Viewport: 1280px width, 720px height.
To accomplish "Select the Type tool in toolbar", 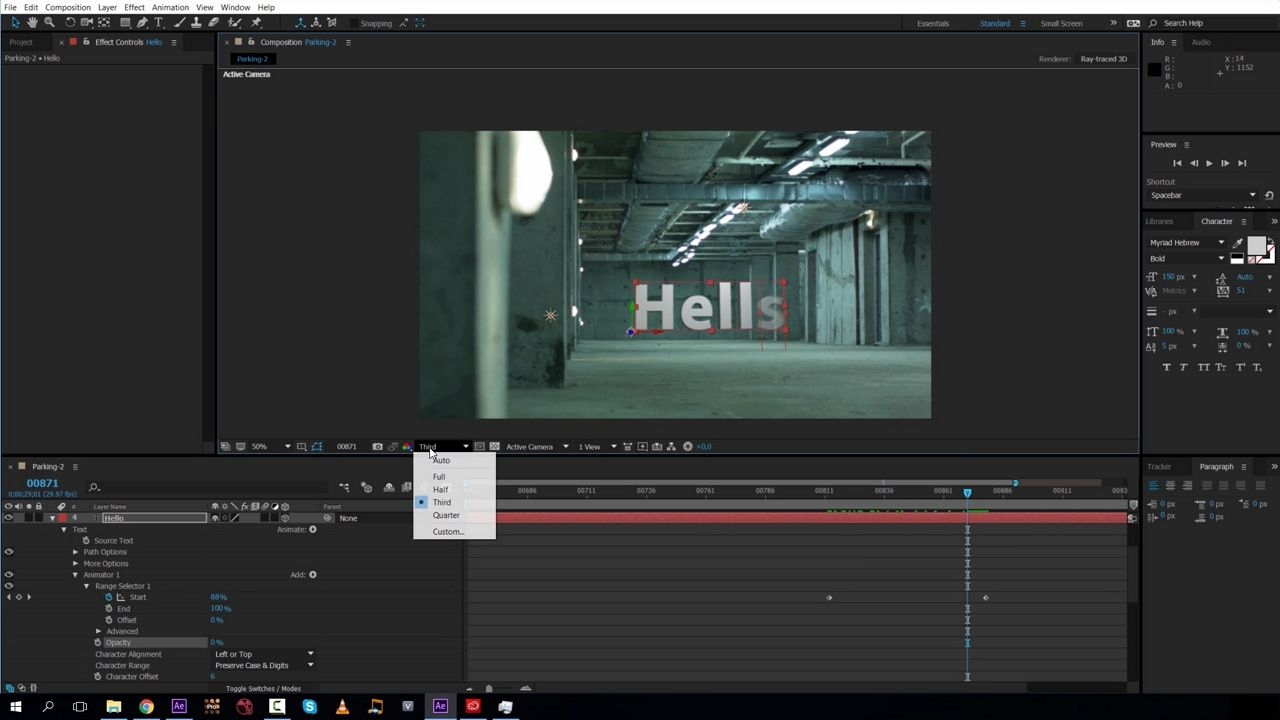I will pos(158,22).
